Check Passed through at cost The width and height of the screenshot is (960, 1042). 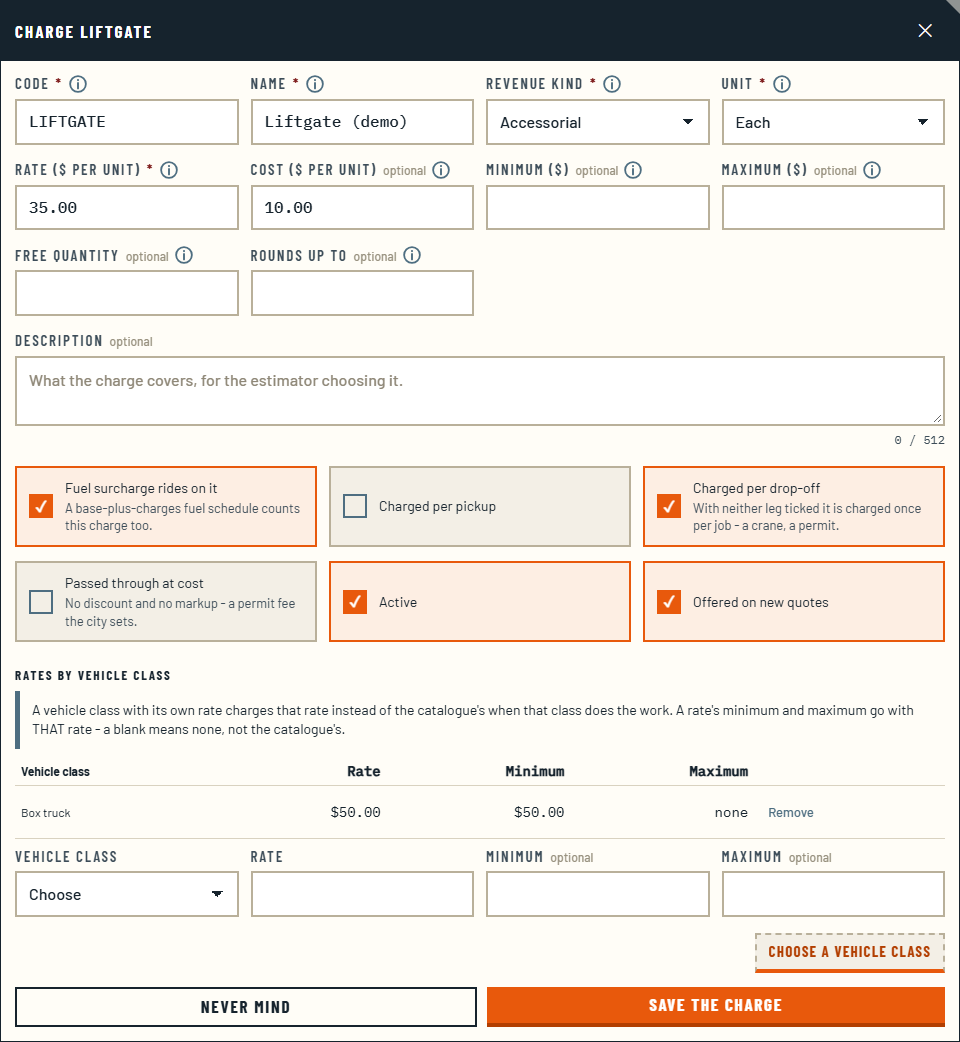41,602
